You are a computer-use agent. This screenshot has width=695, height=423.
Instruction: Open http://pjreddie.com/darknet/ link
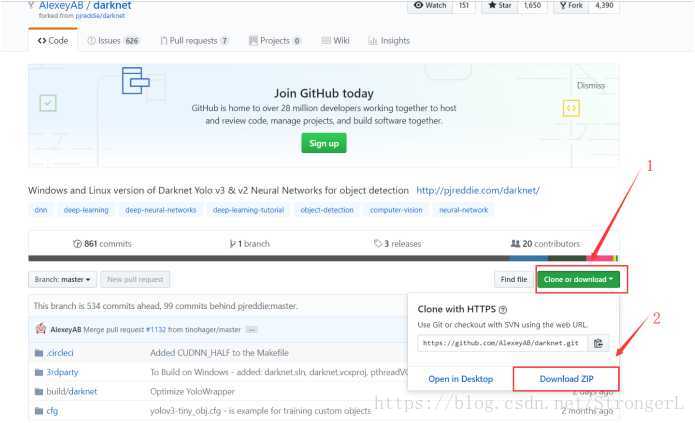click(x=478, y=190)
